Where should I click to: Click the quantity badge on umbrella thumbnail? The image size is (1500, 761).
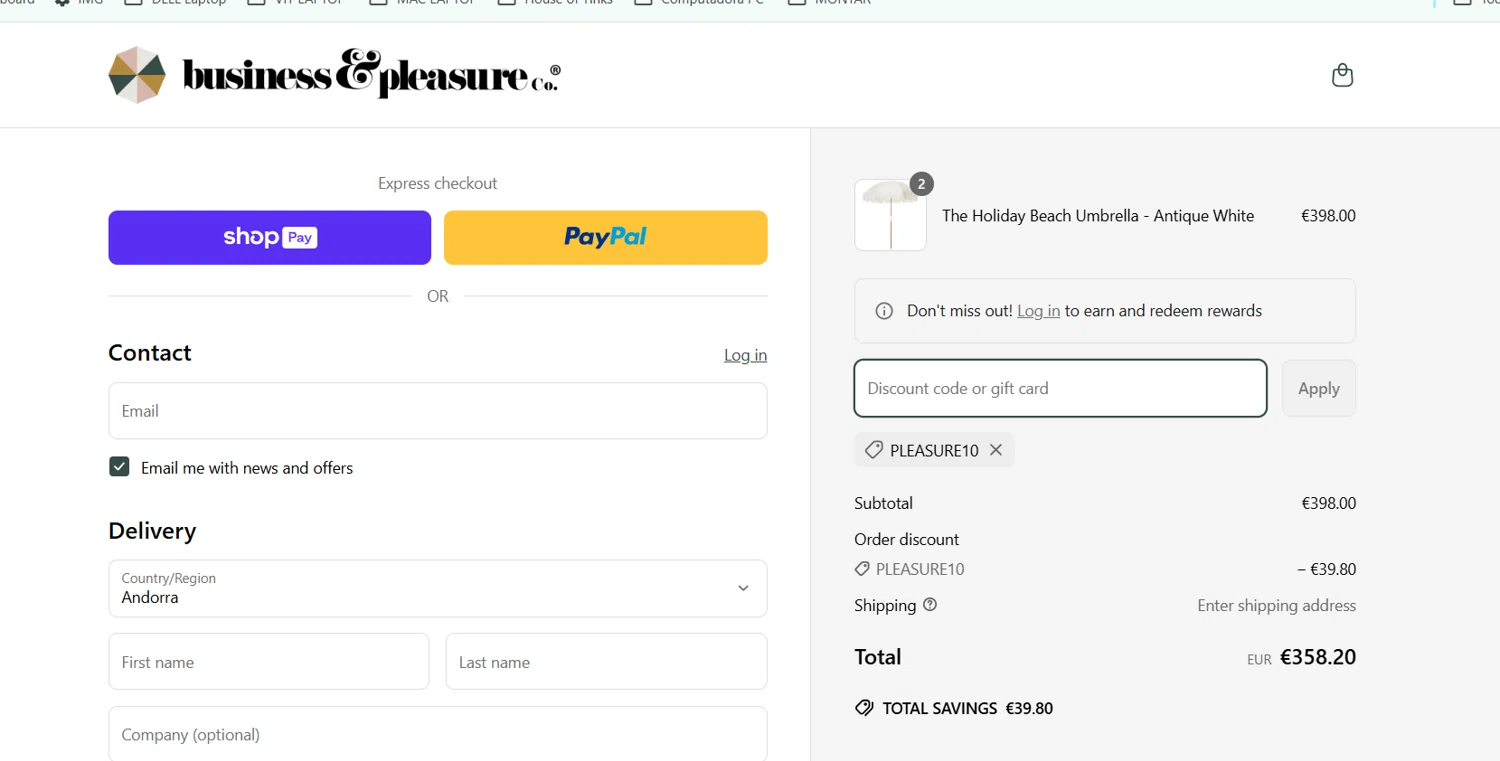click(921, 184)
